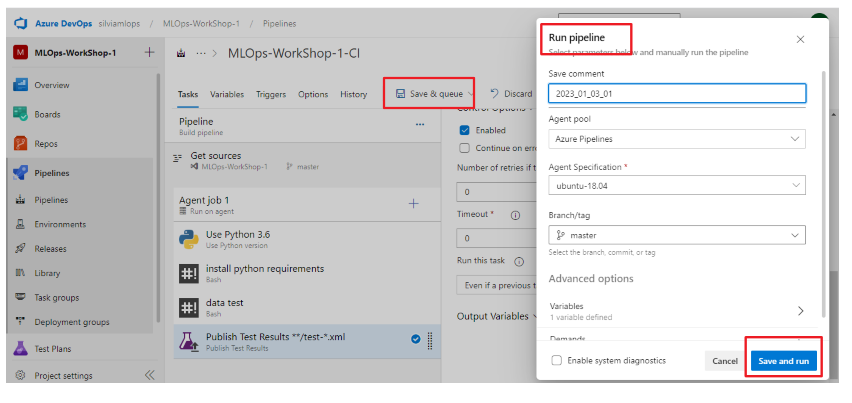Click the Save comment input field
The width and height of the screenshot is (852, 403).
pyautogui.click(x=677, y=93)
